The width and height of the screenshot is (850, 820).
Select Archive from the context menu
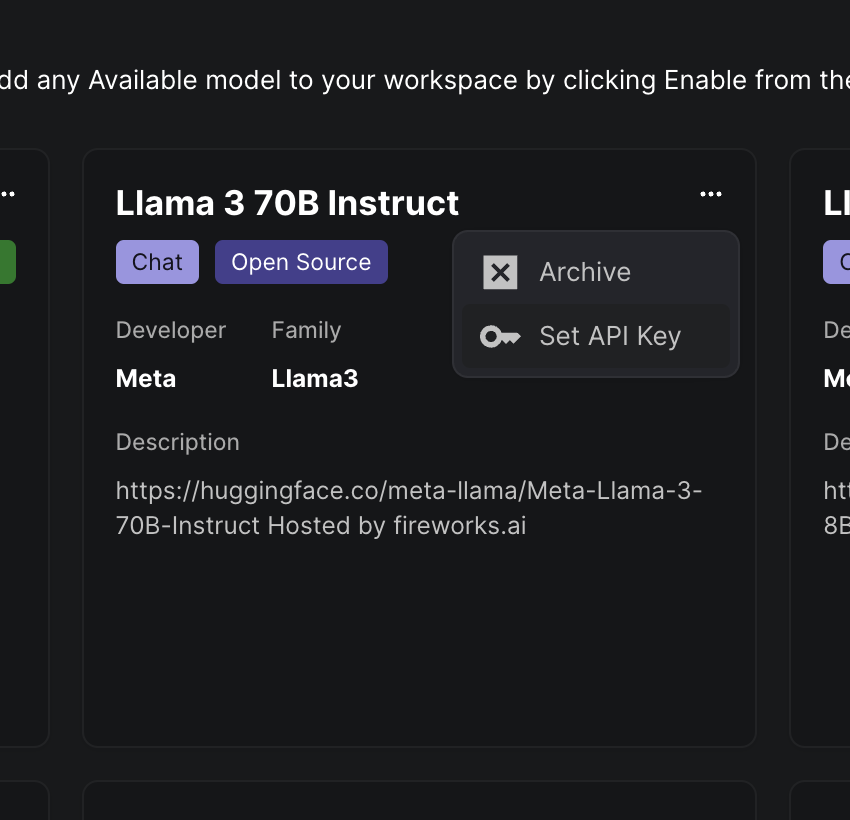pos(585,272)
